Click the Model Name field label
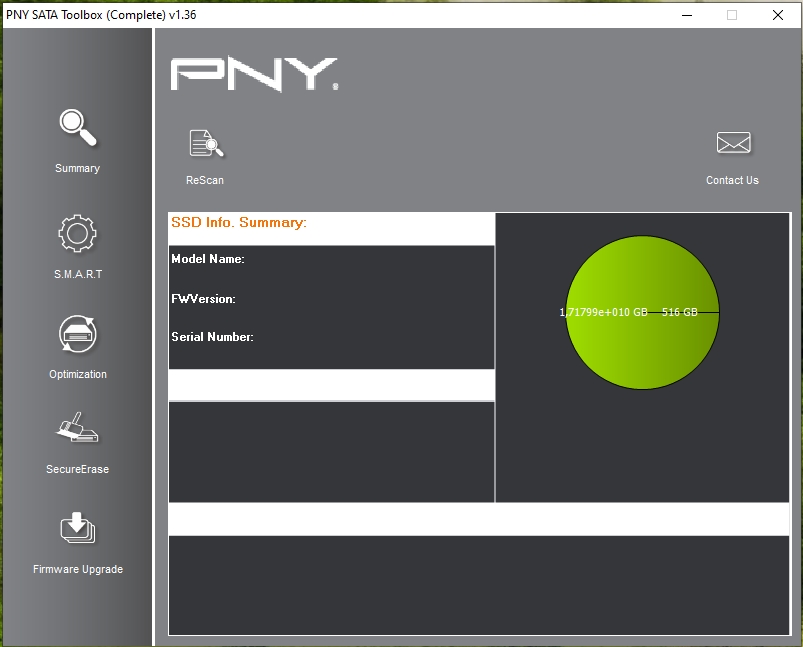Screen dimensions: 803x647 click(x=208, y=259)
